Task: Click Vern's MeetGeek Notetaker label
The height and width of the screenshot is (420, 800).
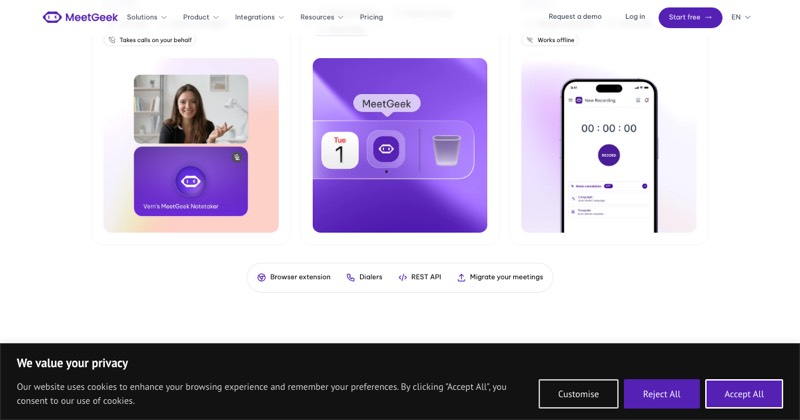Action: click(x=181, y=206)
